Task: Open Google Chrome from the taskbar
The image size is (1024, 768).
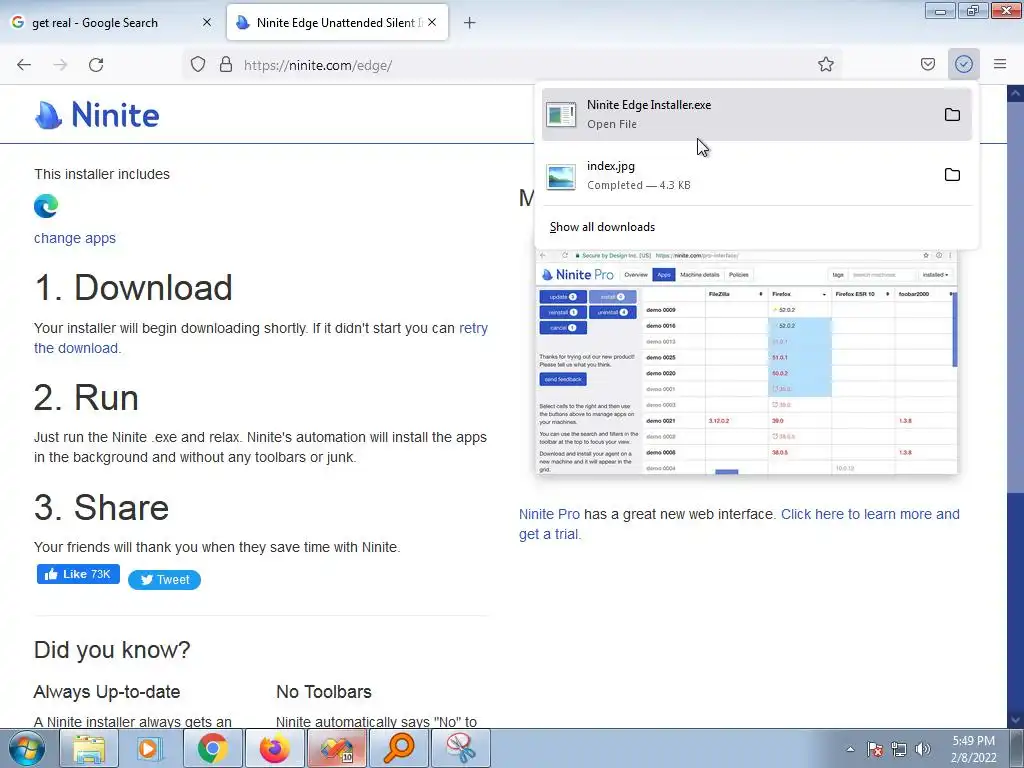Action: pyautogui.click(x=212, y=748)
